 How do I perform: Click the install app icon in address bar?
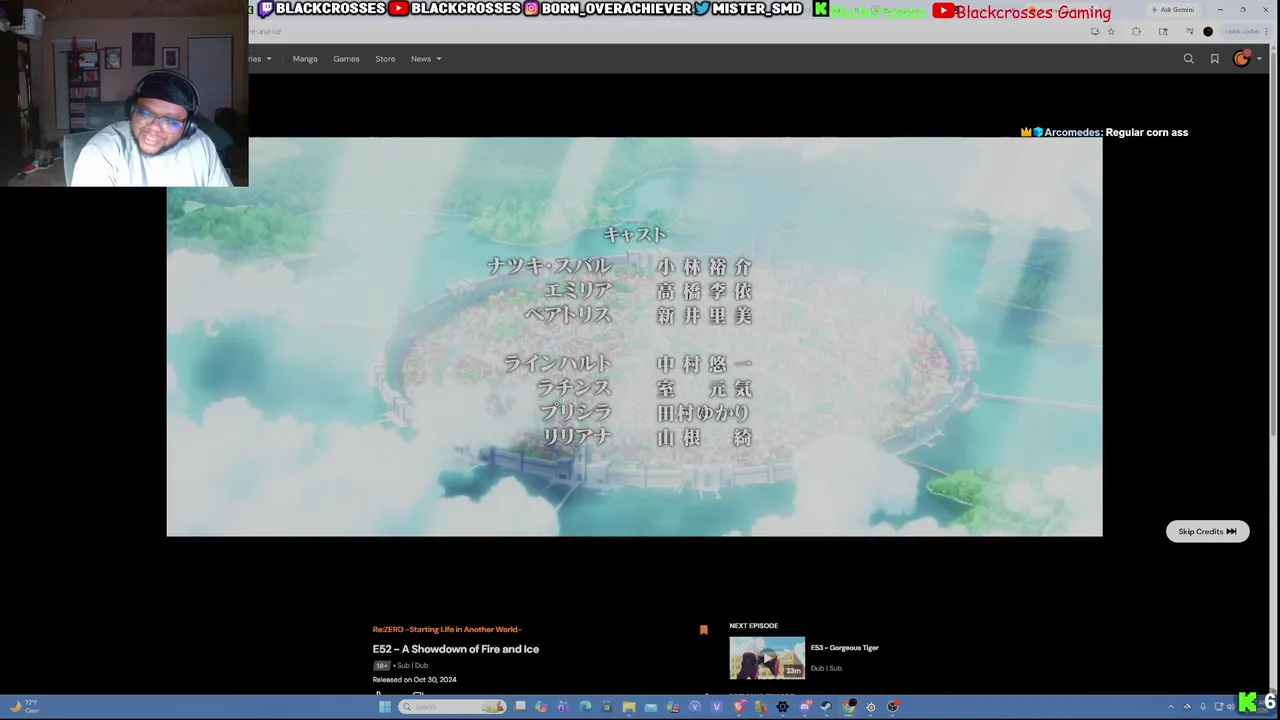[1095, 32]
